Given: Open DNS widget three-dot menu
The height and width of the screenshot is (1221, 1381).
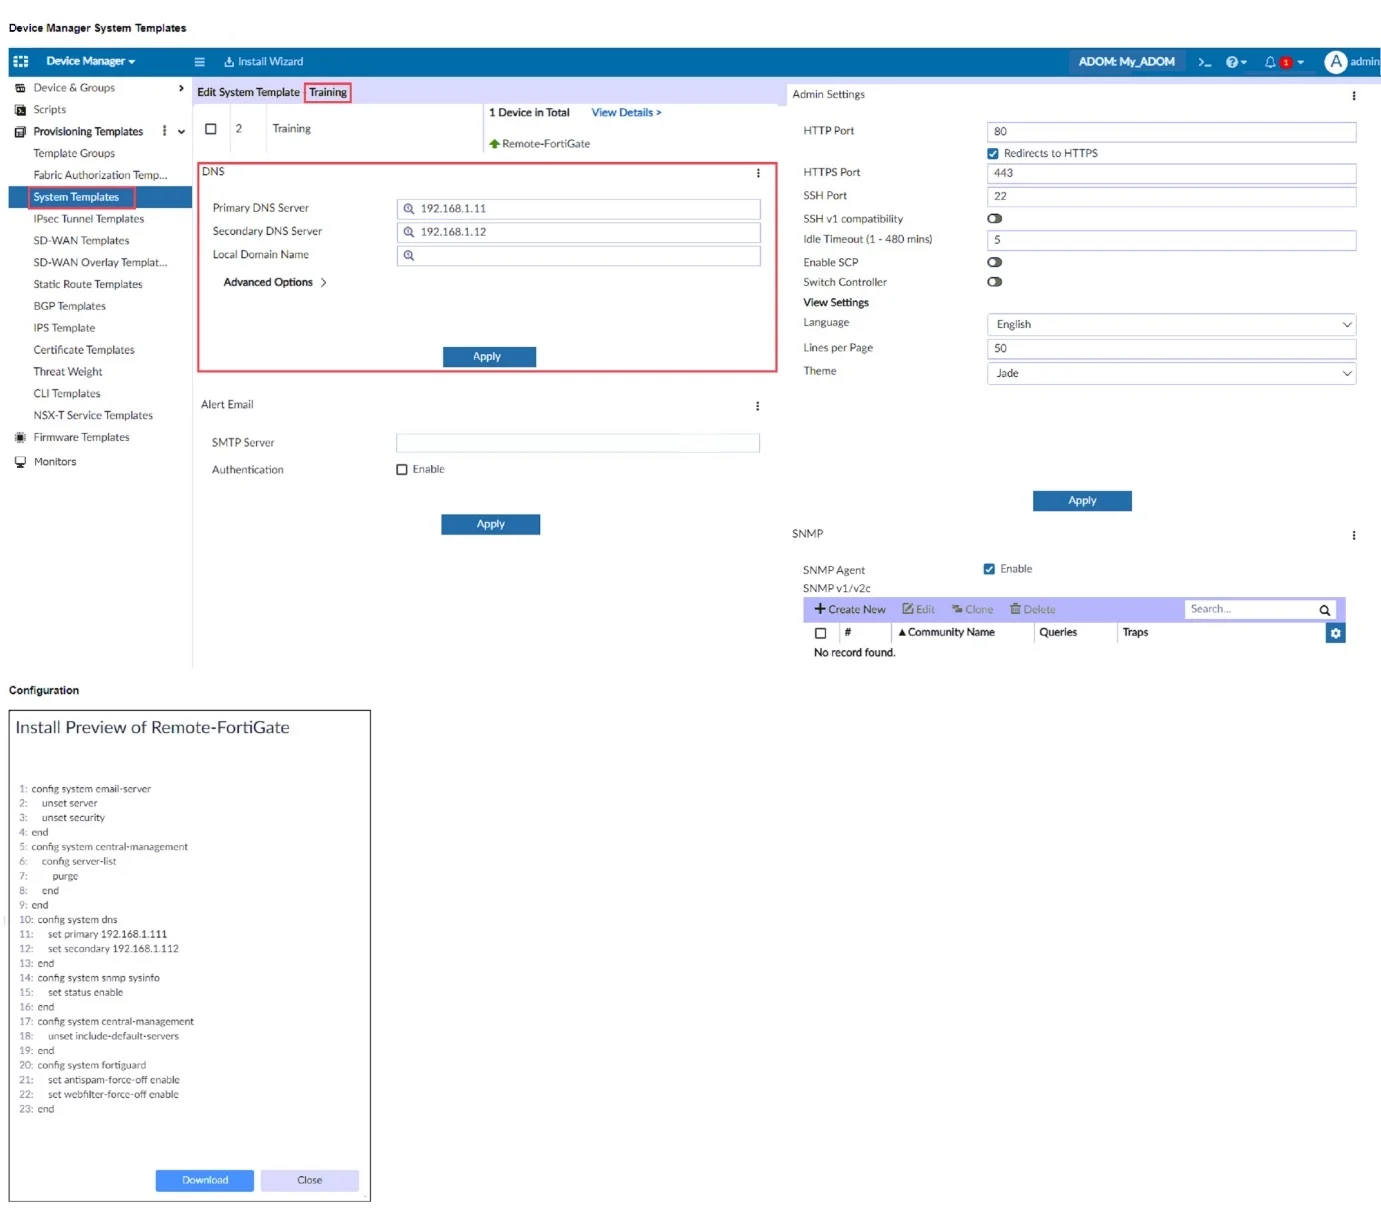Looking at the screenshot, I should click(758, 173).
